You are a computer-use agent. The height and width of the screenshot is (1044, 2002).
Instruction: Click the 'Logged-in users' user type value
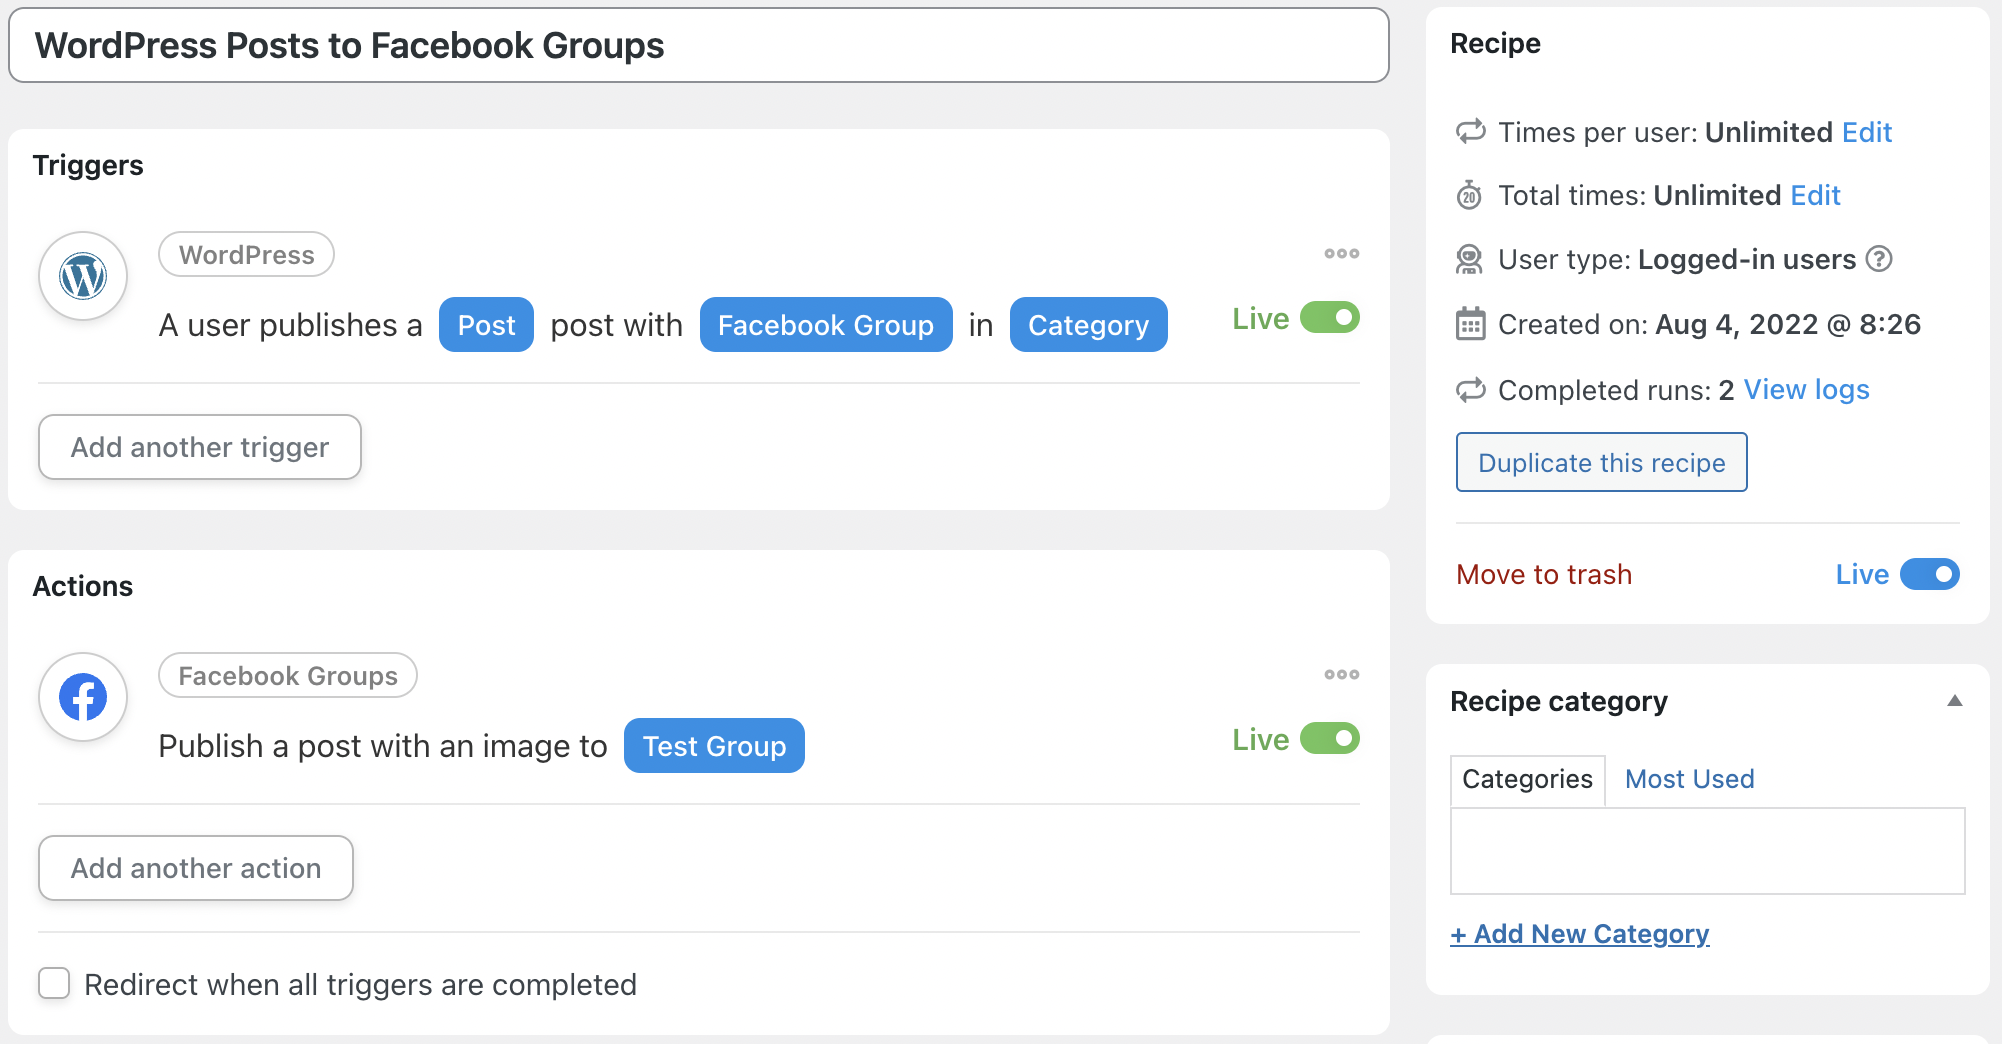pyautogui.click(x=1747, y=260)
